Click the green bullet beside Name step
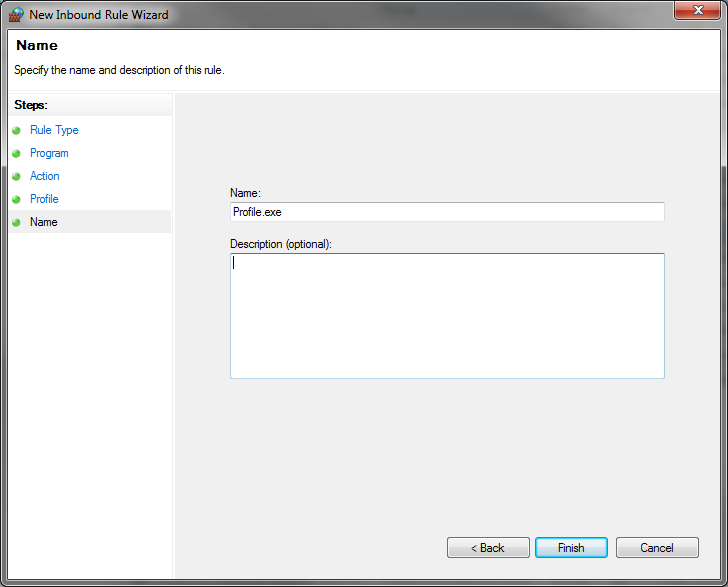The width and height of the screenshot is (728, 587). 16,222
